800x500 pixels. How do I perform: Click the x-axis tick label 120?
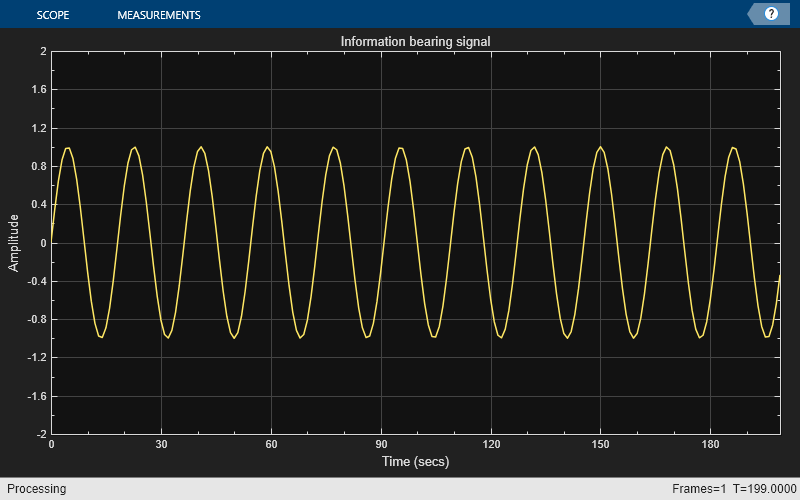pos(491,444)
